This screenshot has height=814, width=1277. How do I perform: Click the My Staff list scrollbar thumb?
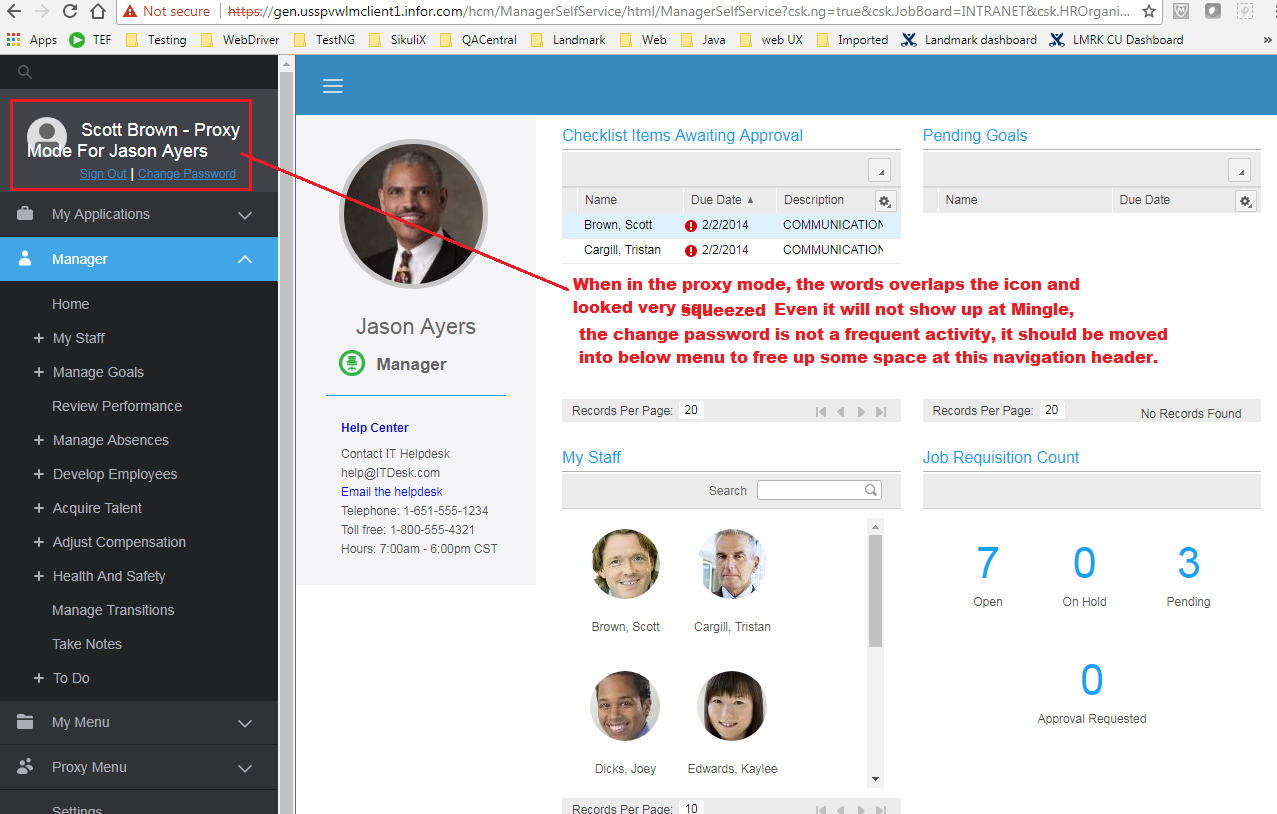point(876,591)
